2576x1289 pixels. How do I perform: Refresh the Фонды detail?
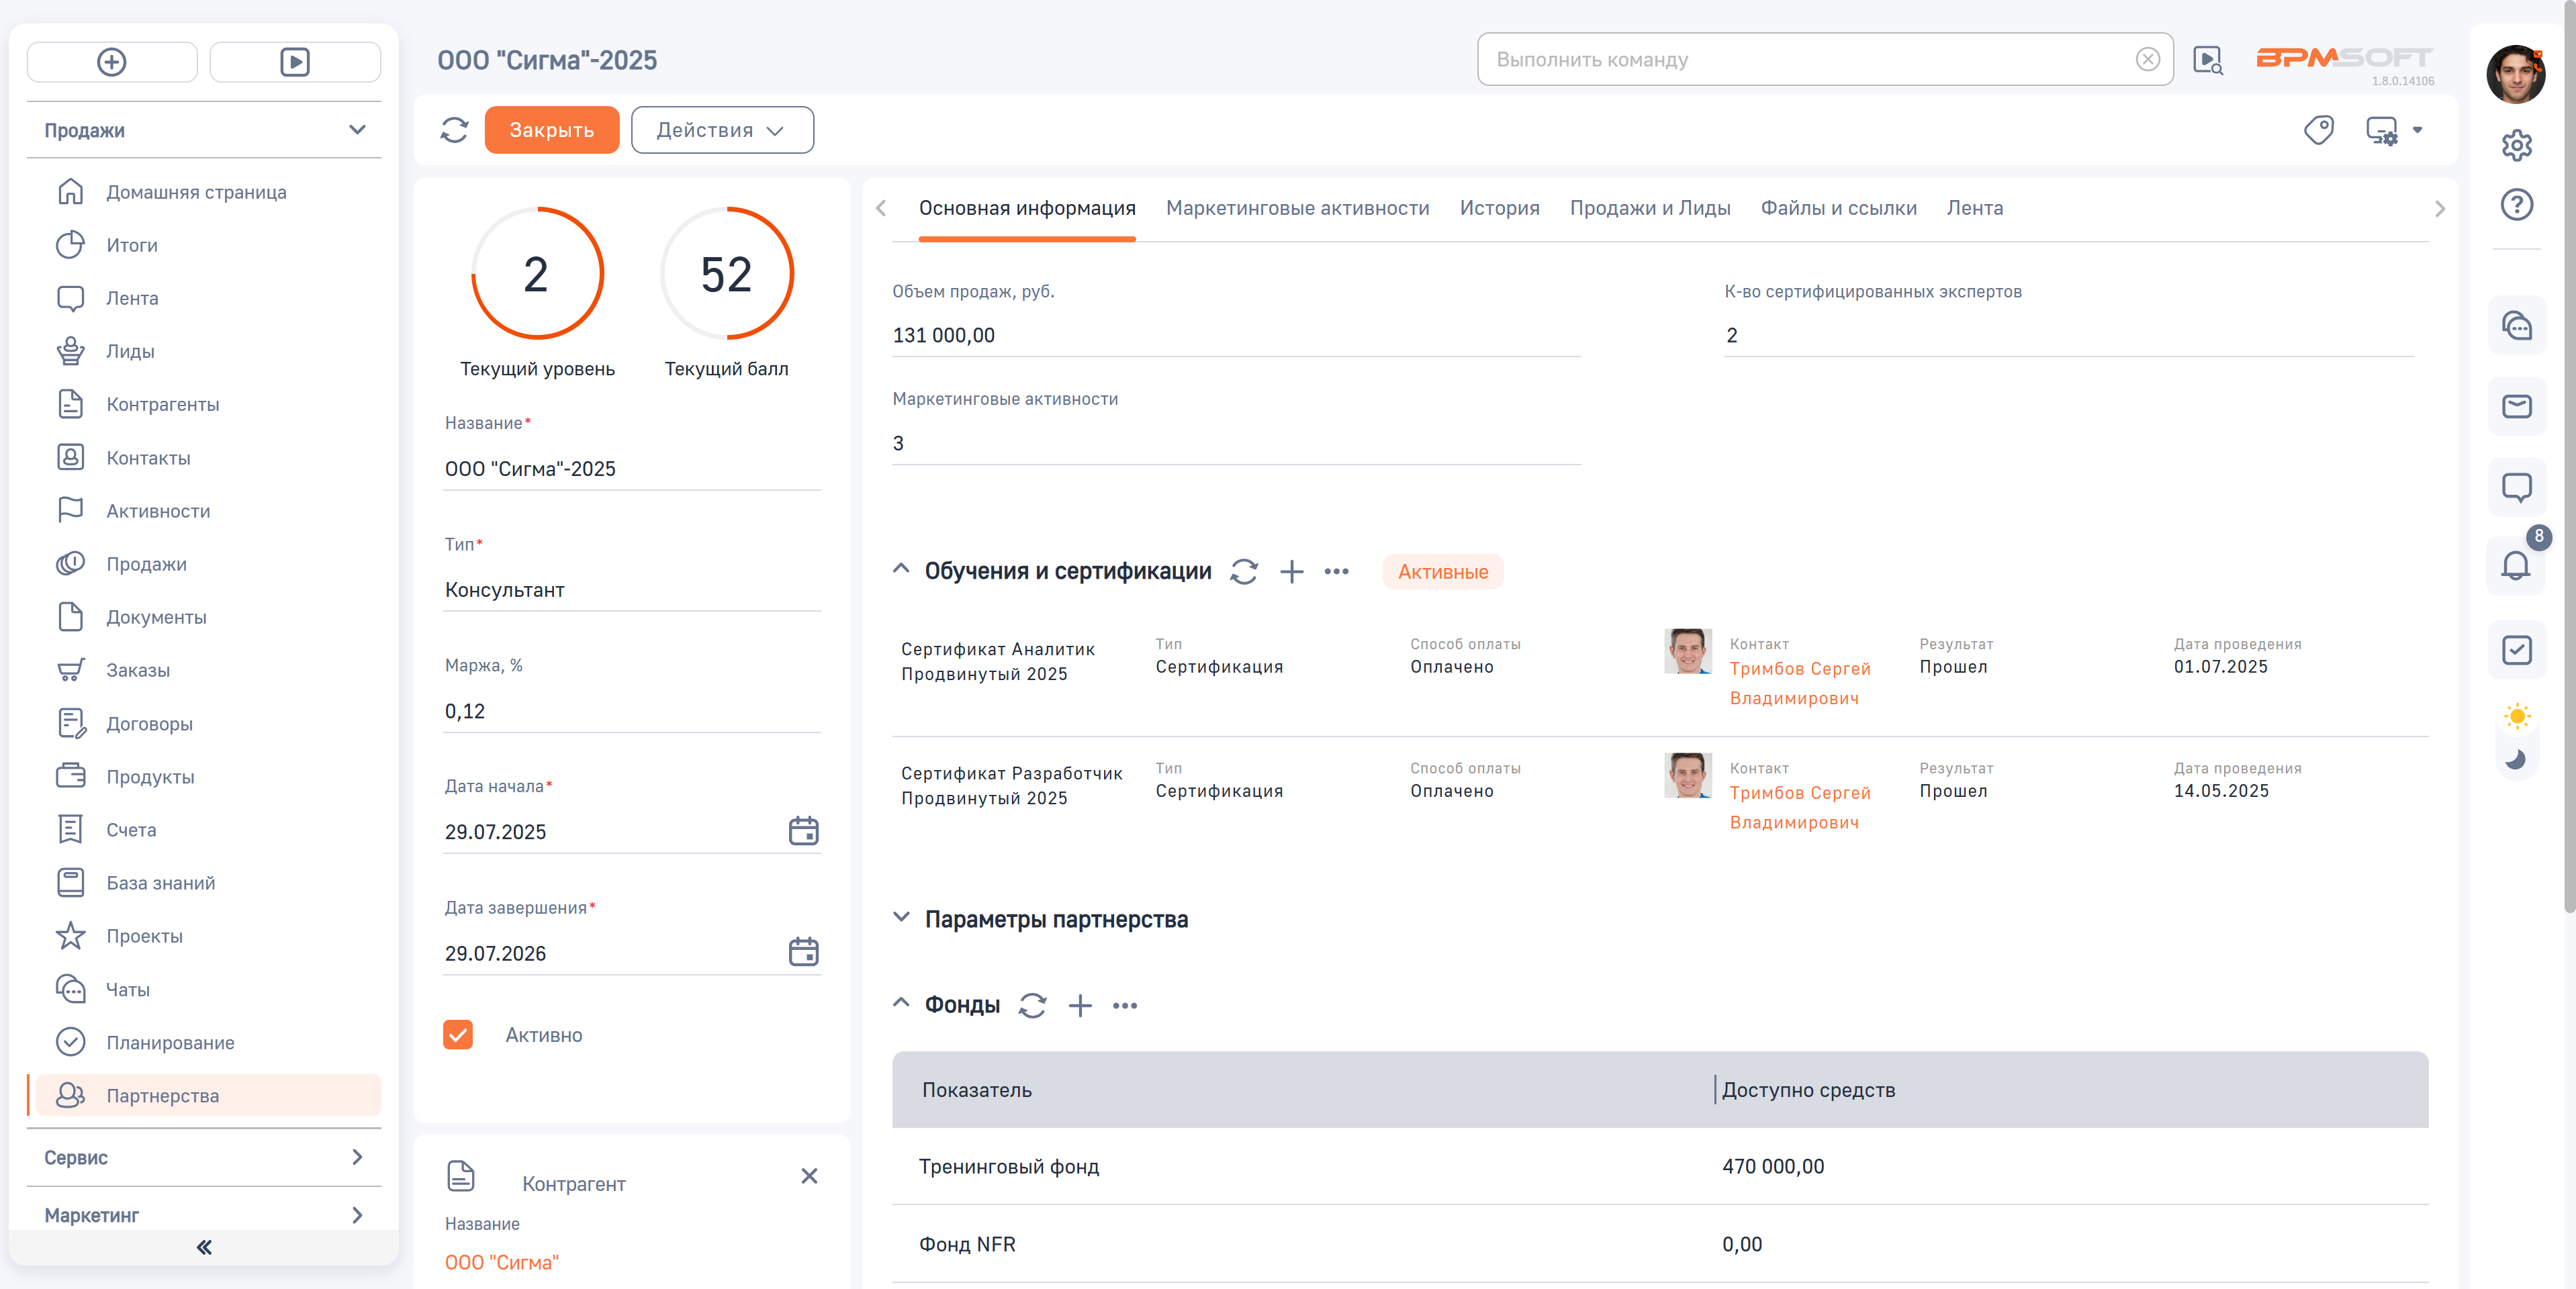click(1032, 1005)
